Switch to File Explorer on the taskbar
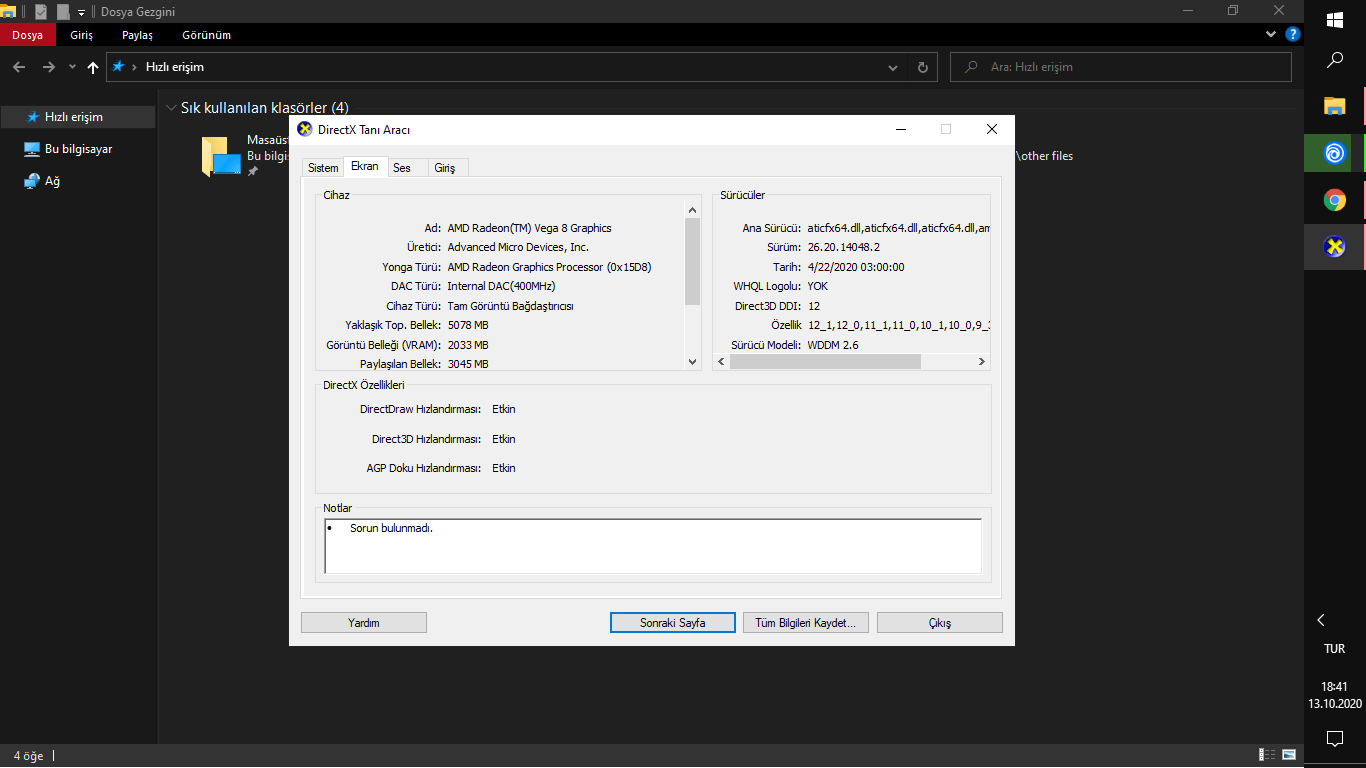The width and height of the screenshot is (1366, 768). (1335, 106)
